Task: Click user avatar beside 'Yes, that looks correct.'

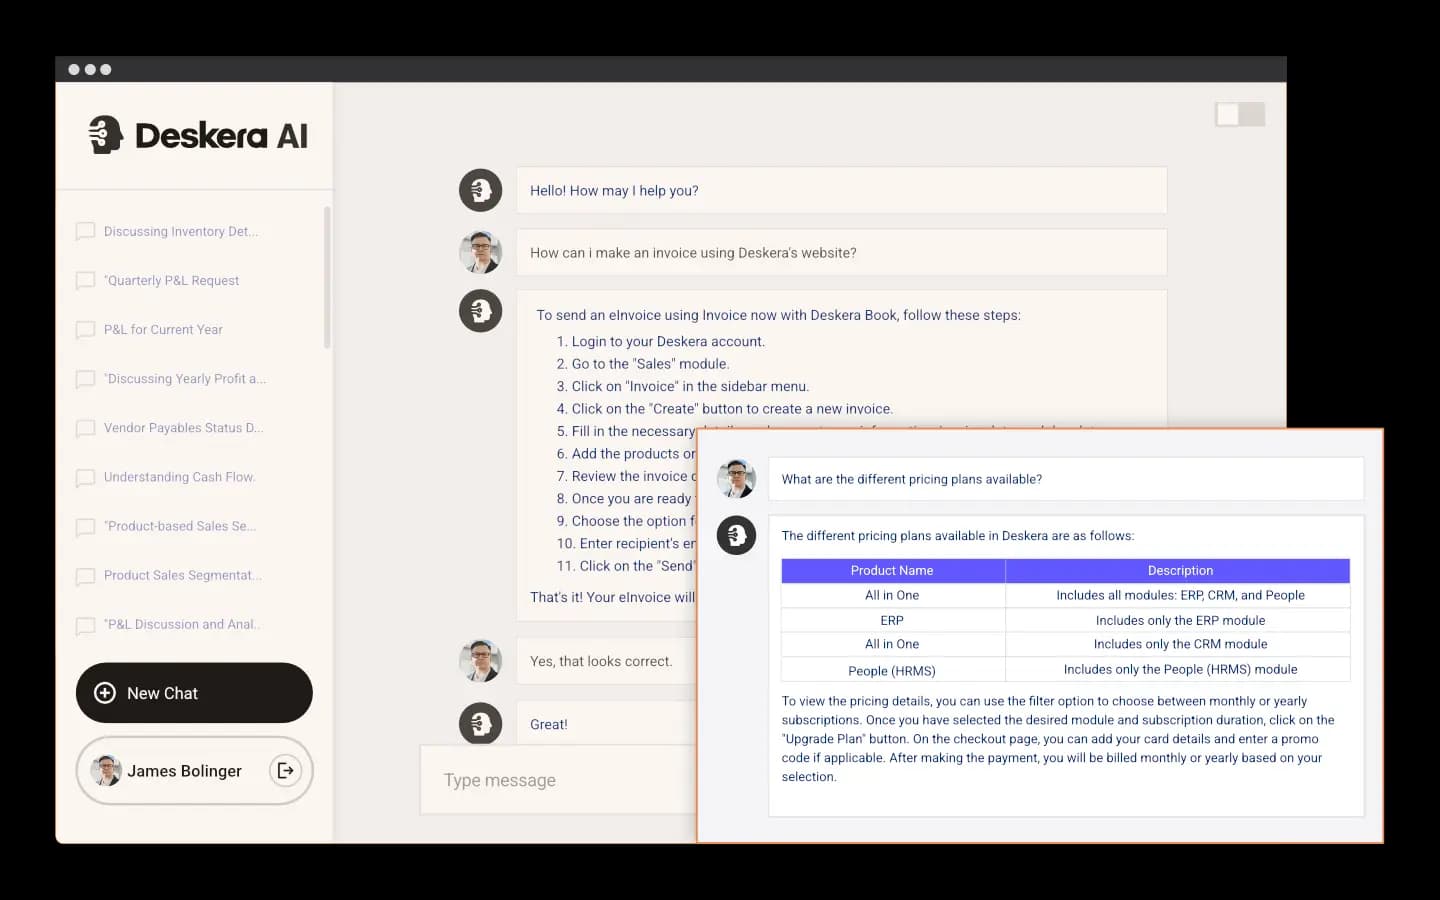Action: [x=480, y=661]
